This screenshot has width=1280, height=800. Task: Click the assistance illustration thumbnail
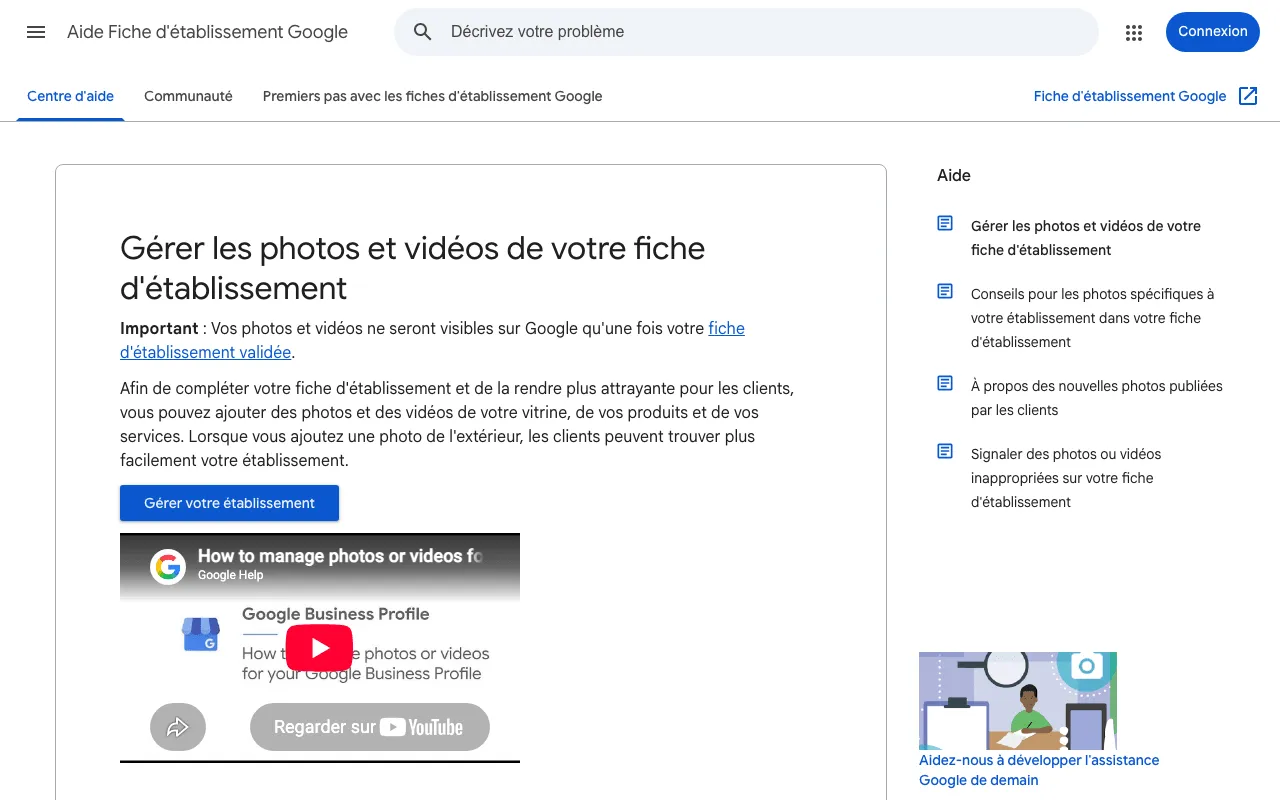1018,701
